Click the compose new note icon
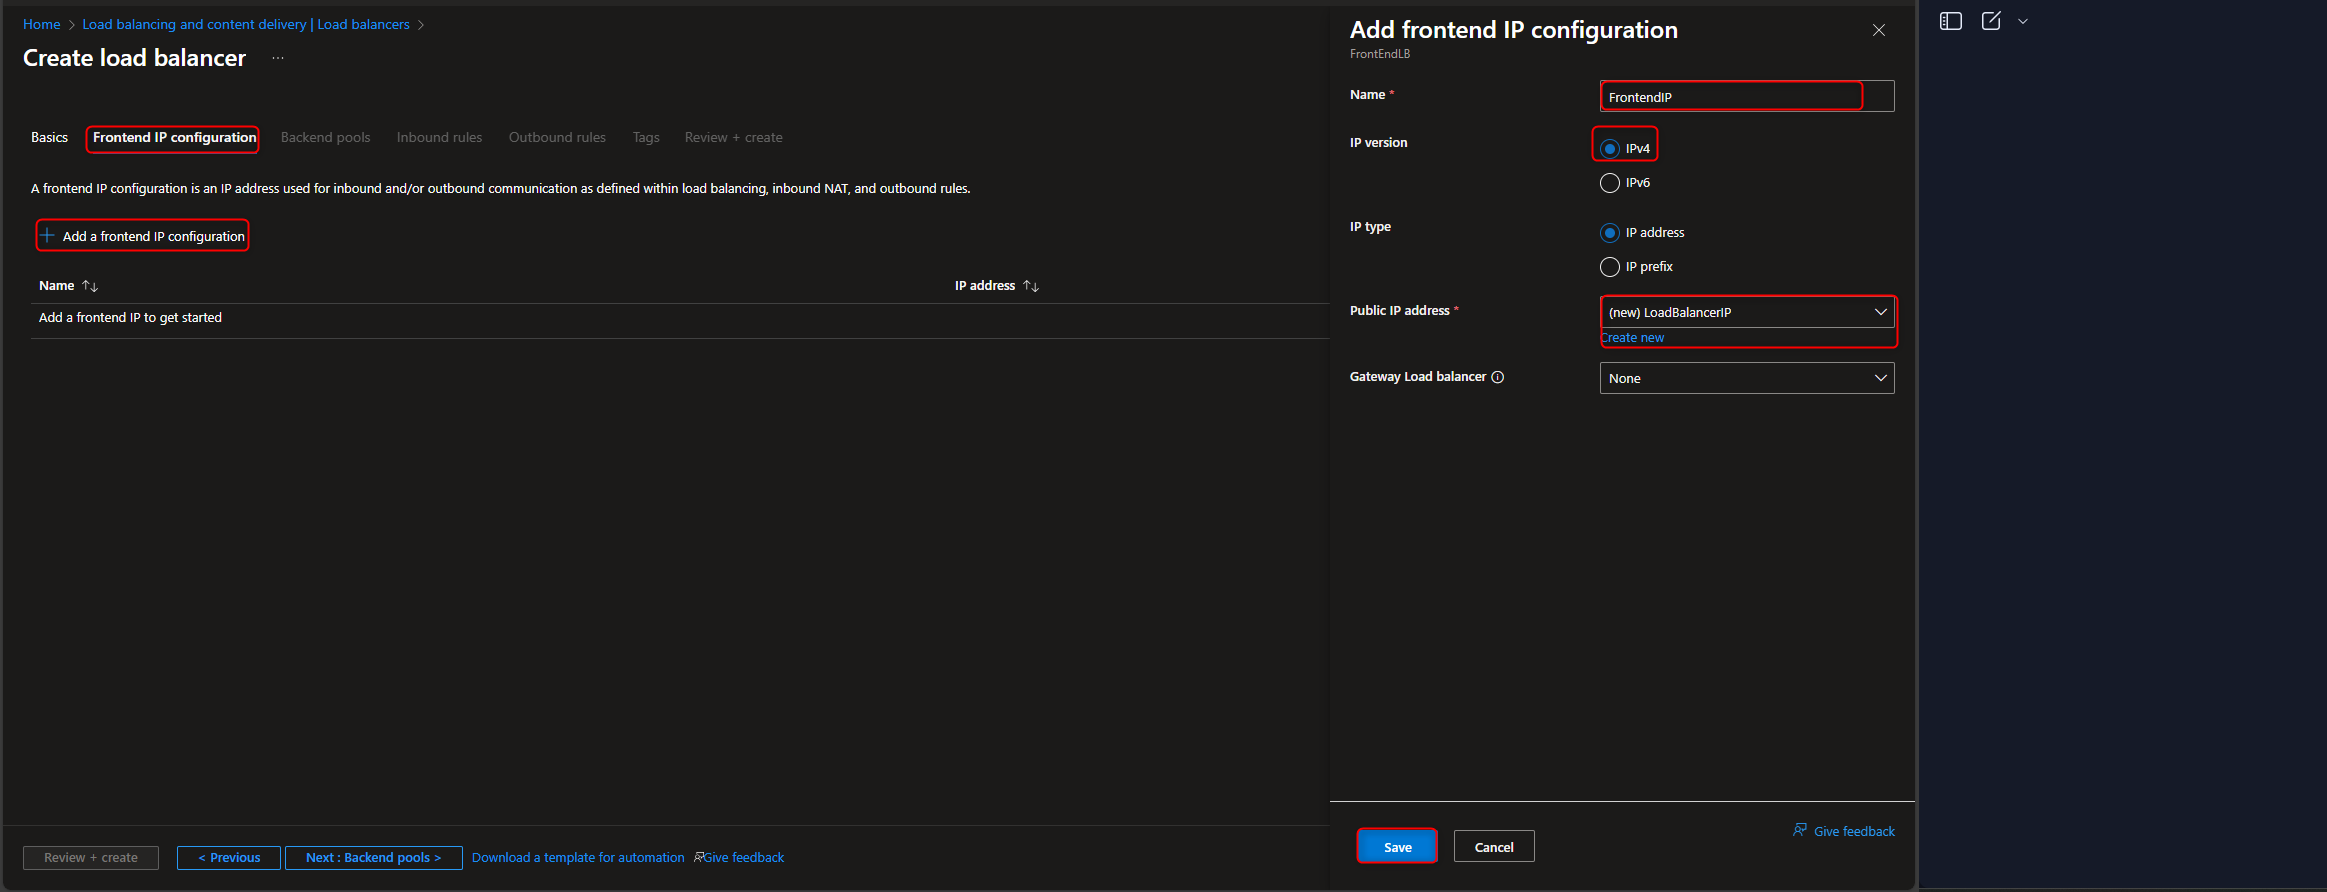 click(1991, 21)
